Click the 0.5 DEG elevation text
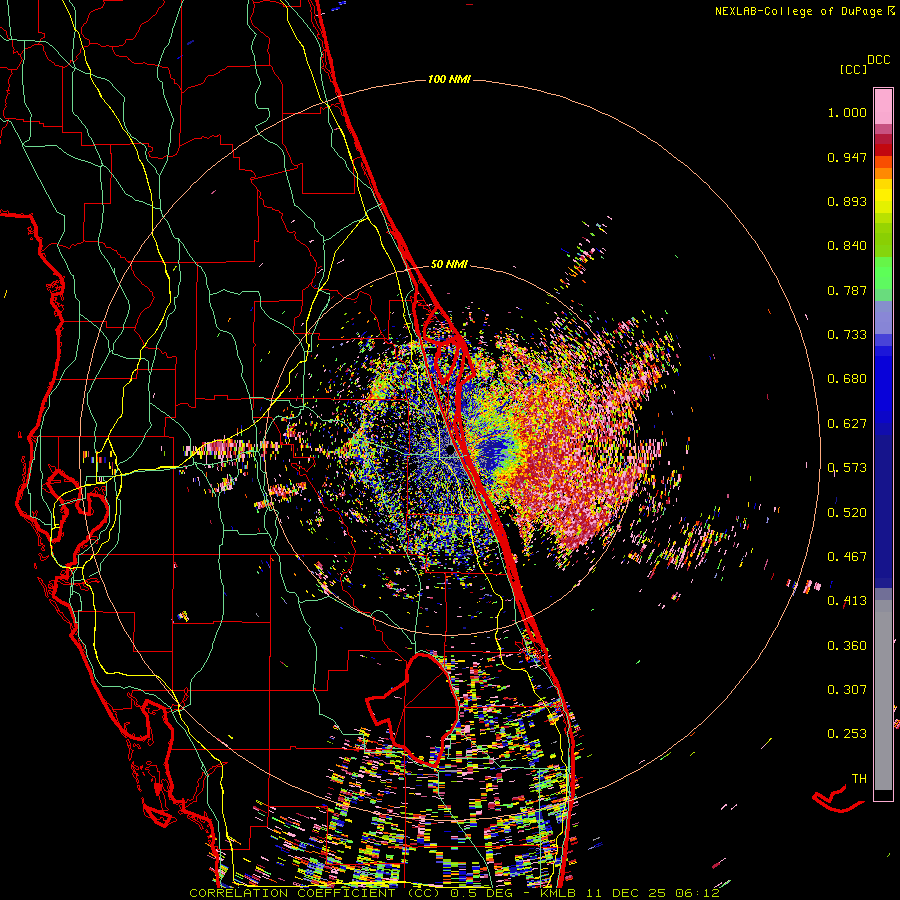Image resolution: width=900 pixels, height=900 pixels. 480,893
